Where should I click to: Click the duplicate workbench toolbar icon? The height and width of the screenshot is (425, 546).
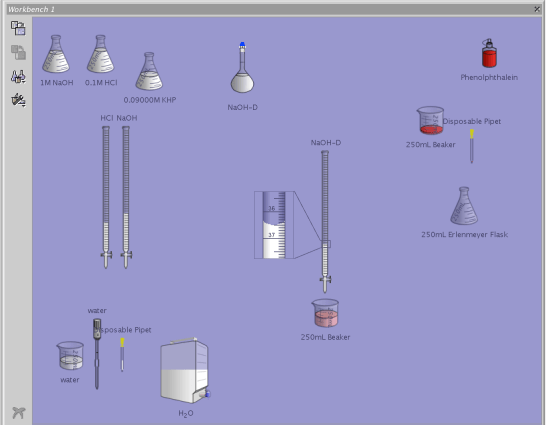18,28
